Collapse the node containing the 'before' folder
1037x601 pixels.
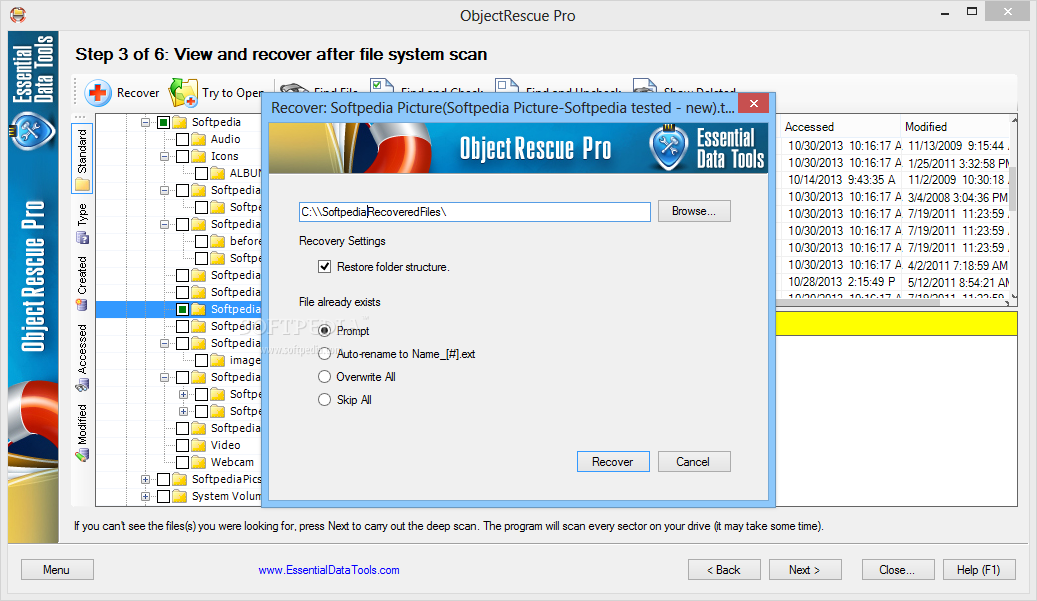[164, 225]
